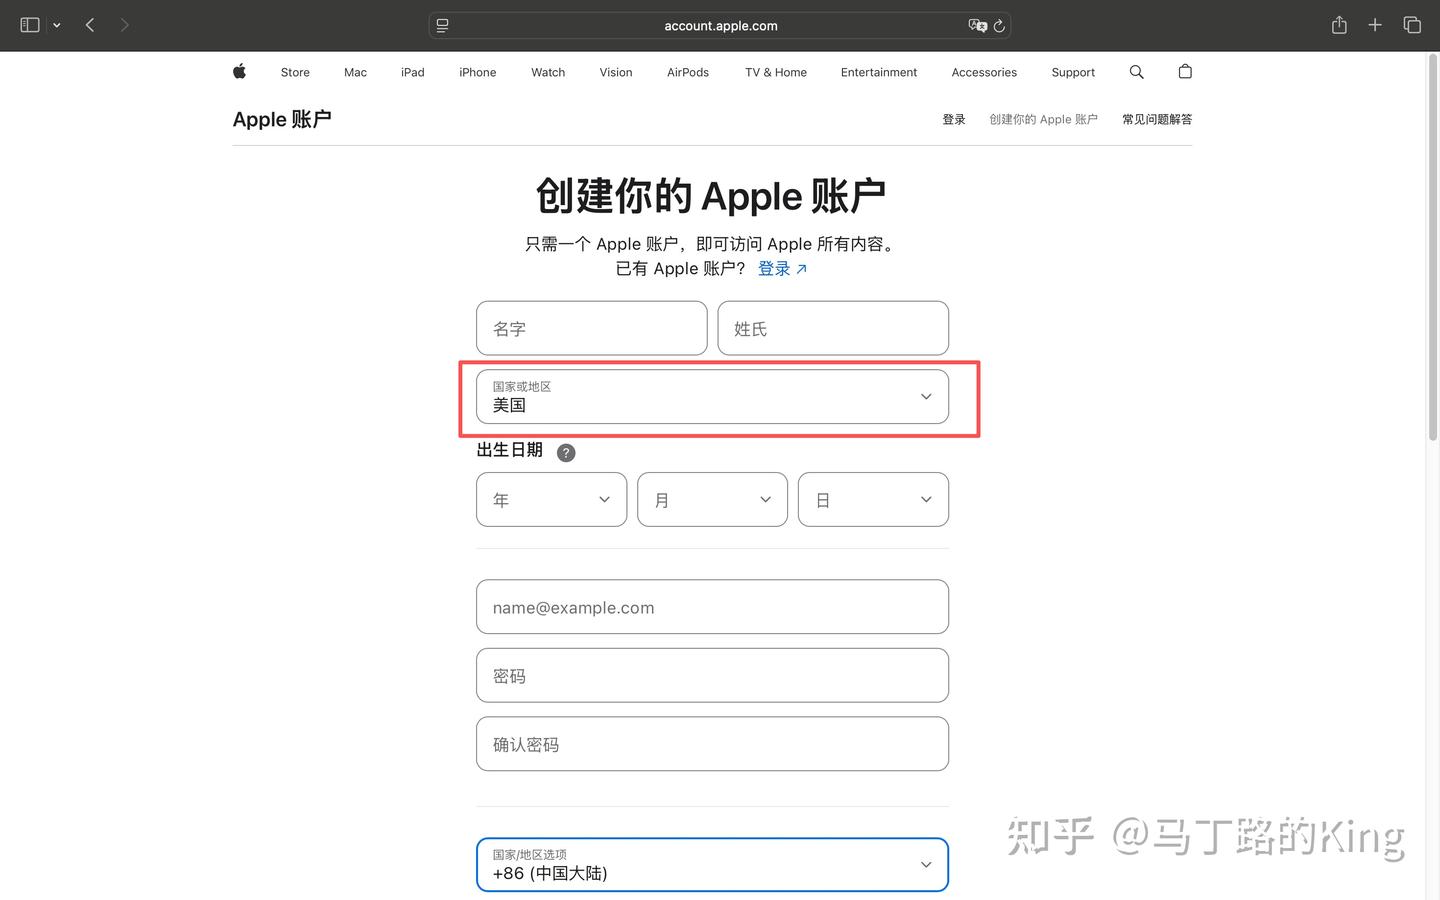Open the Vision menu item

(x=616, y=72)
